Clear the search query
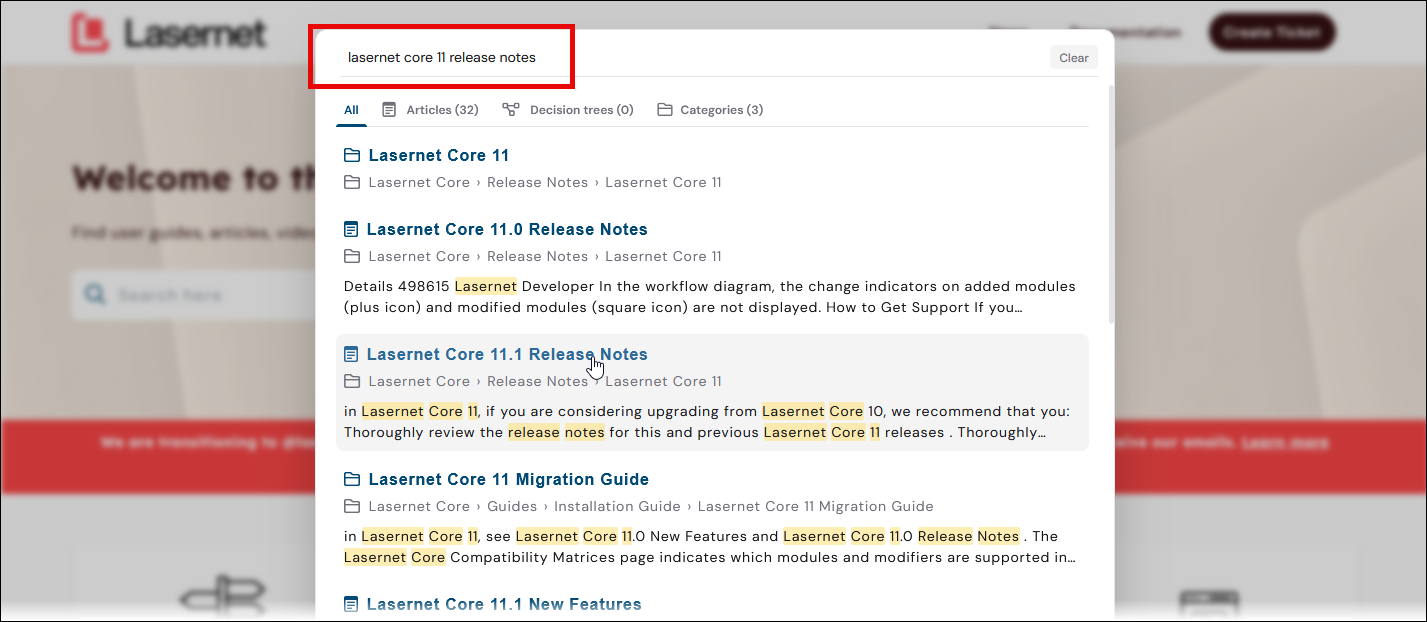 click(x=1074, y=58)
